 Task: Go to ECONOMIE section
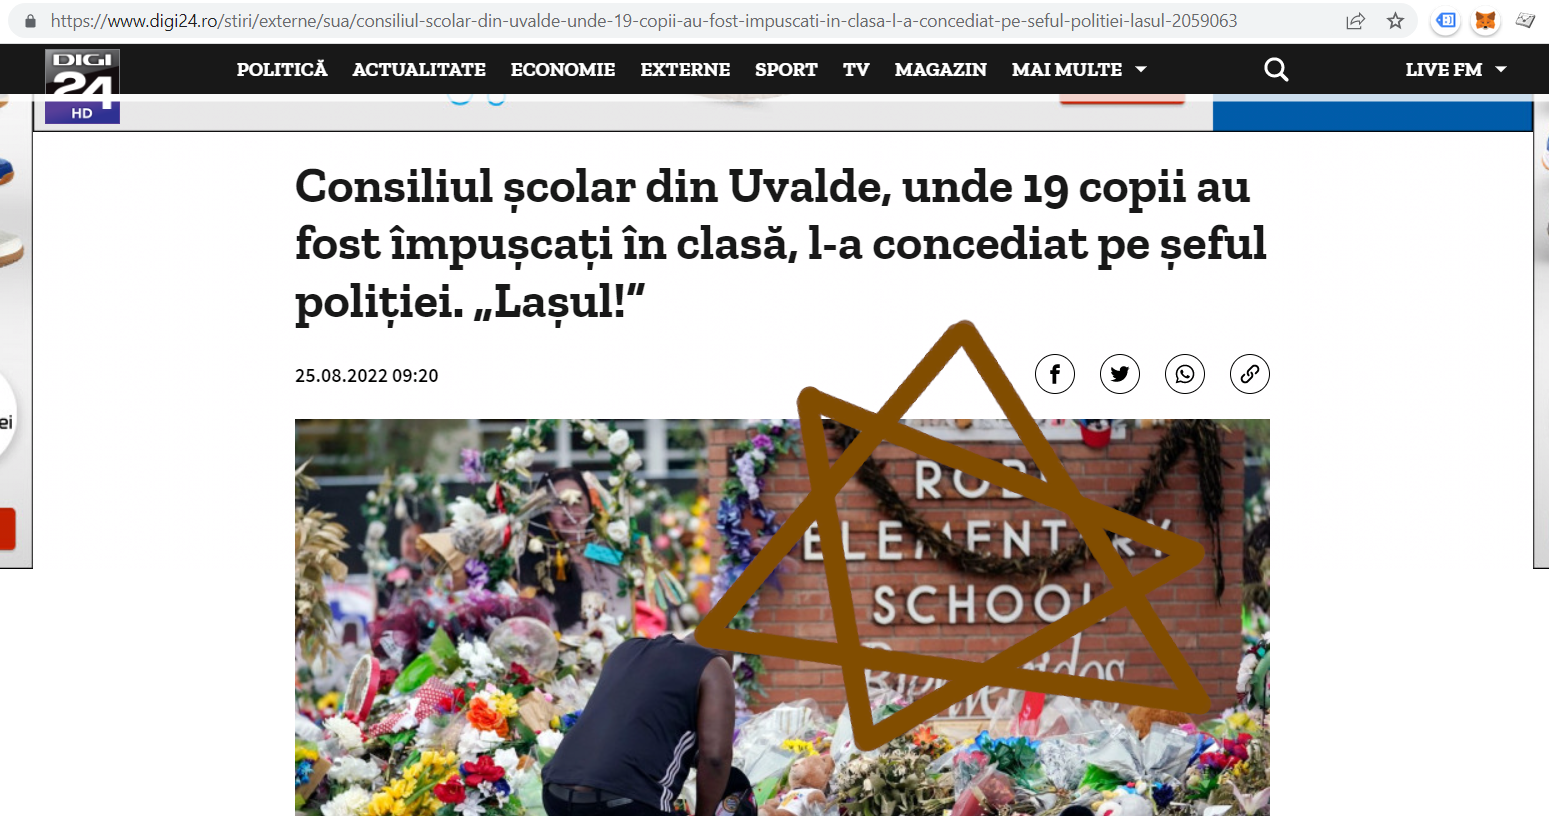pyautogui.click(x=563, y=69)
